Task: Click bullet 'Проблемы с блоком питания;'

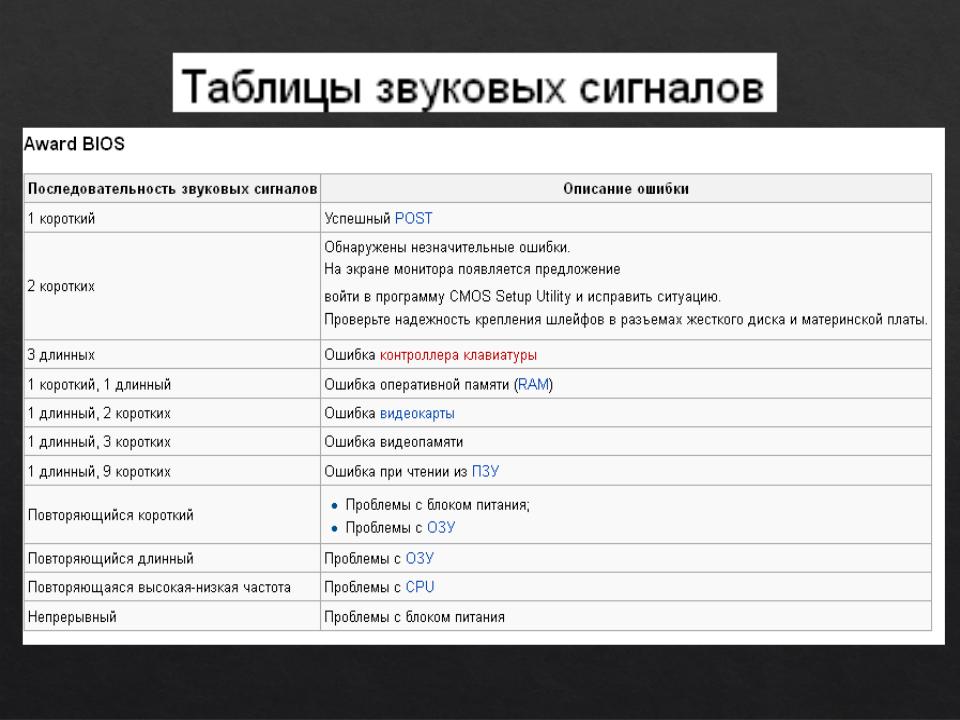Action: 438,505
